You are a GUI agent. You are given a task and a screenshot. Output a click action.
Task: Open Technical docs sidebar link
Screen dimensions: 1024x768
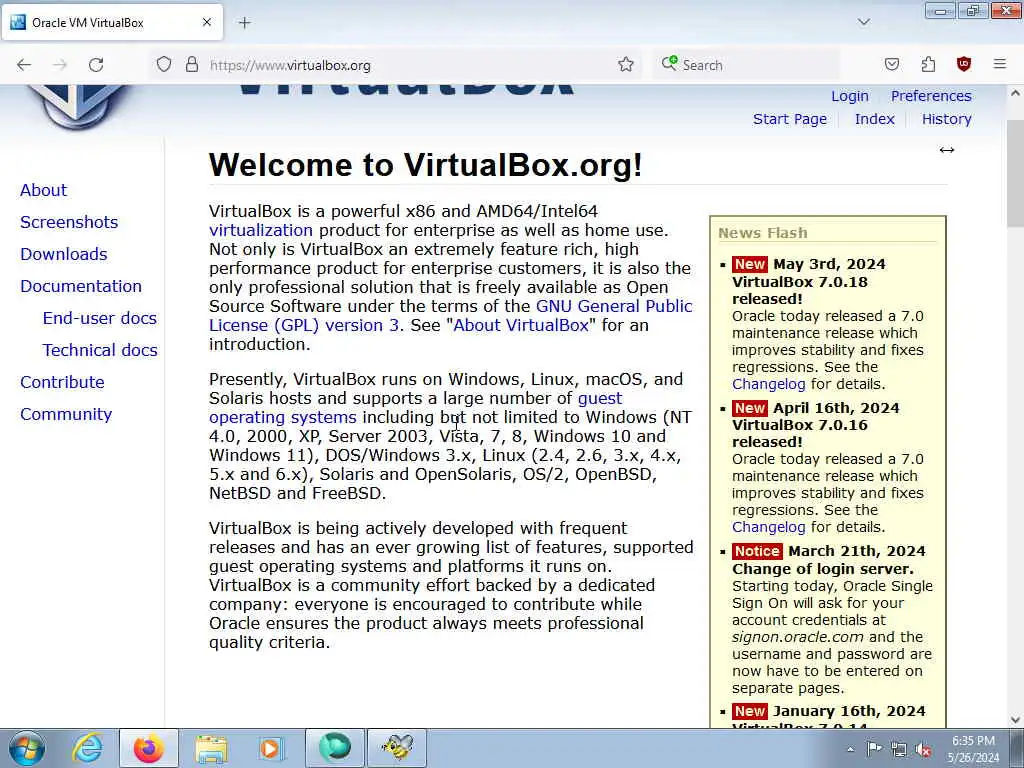click(100, 350)
